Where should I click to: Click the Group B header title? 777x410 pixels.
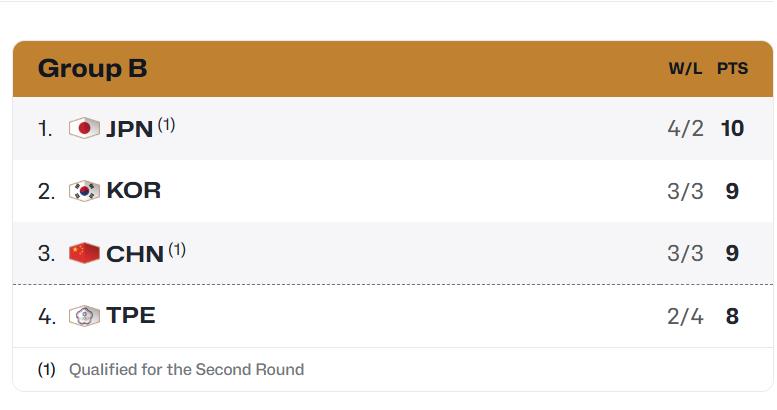click(93, 68)
